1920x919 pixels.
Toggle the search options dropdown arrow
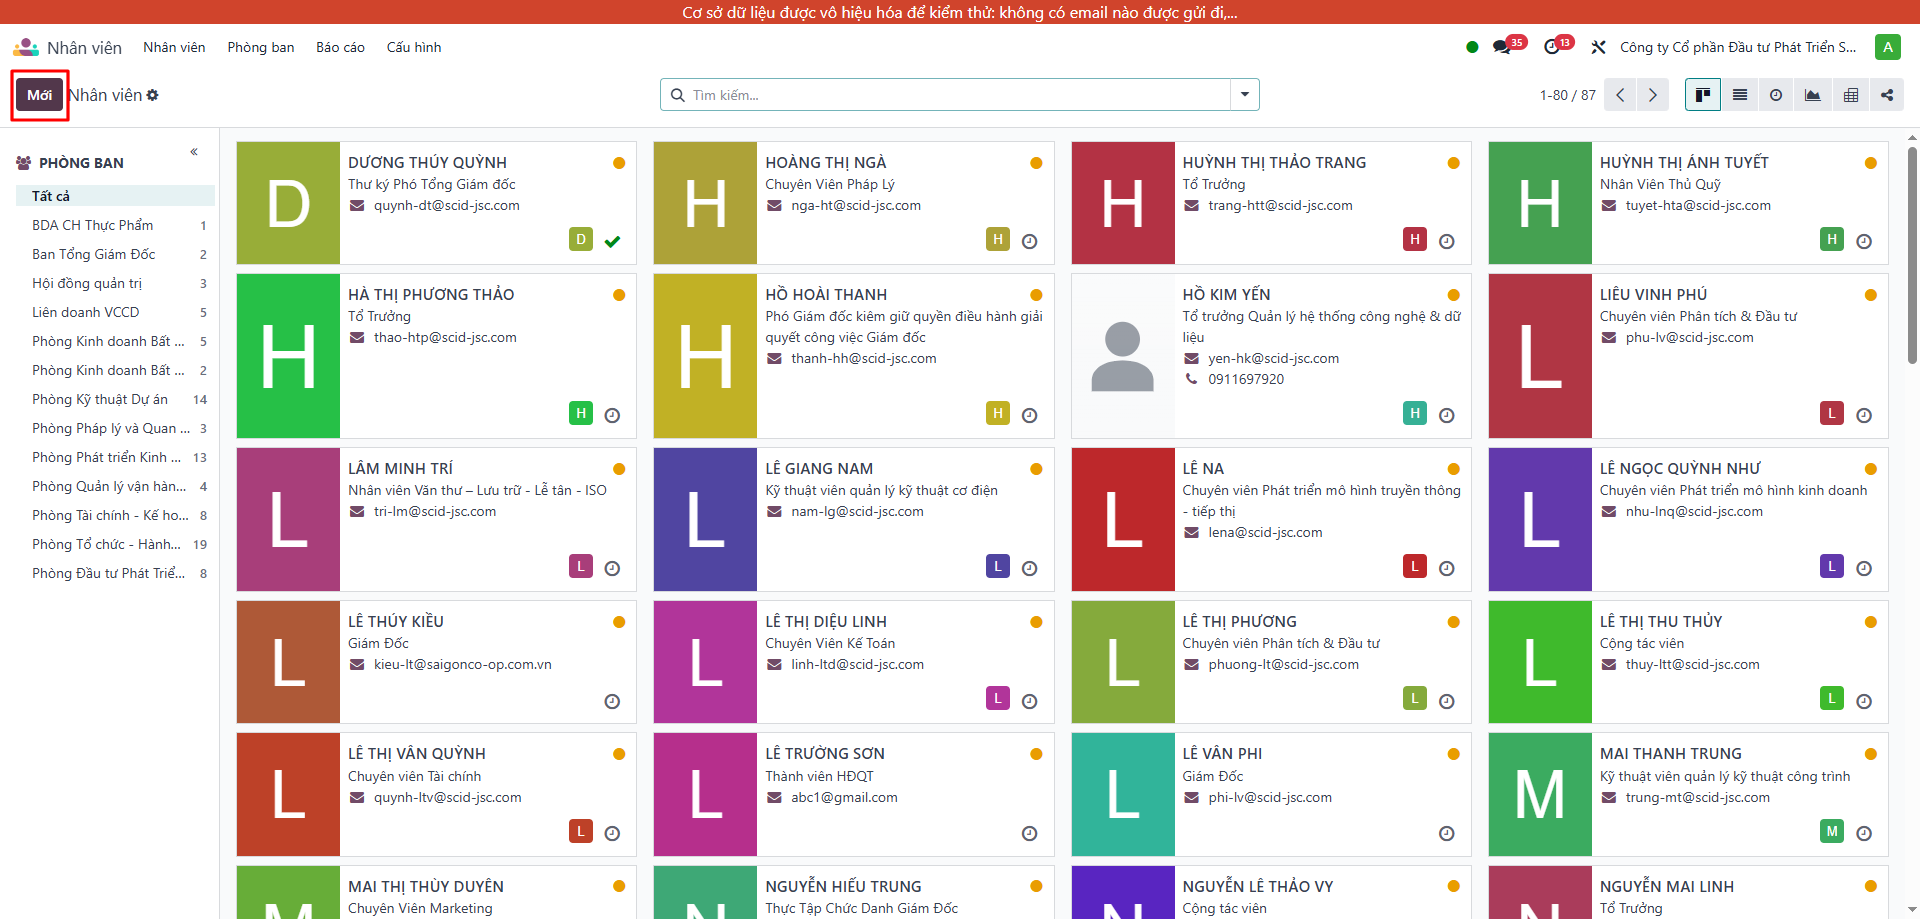(x=1245, y=95)
